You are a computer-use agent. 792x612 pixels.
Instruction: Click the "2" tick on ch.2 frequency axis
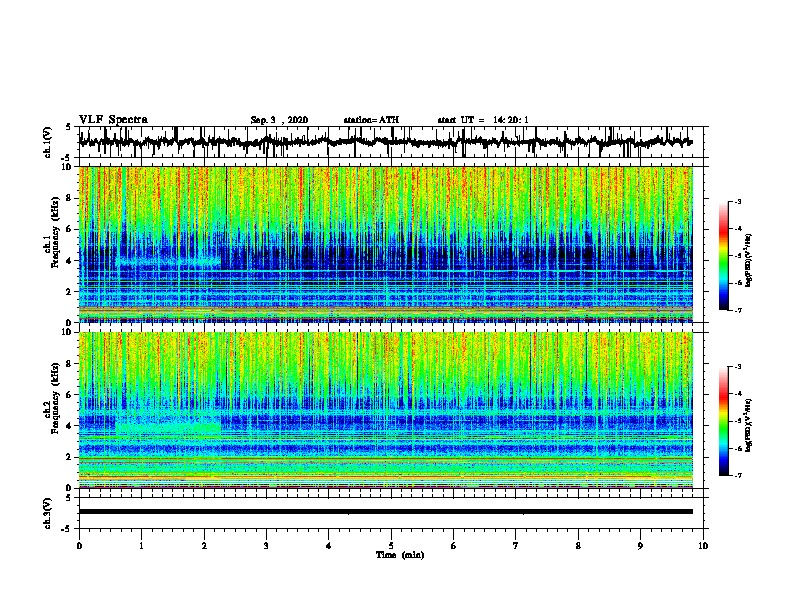tap(70, 457)
